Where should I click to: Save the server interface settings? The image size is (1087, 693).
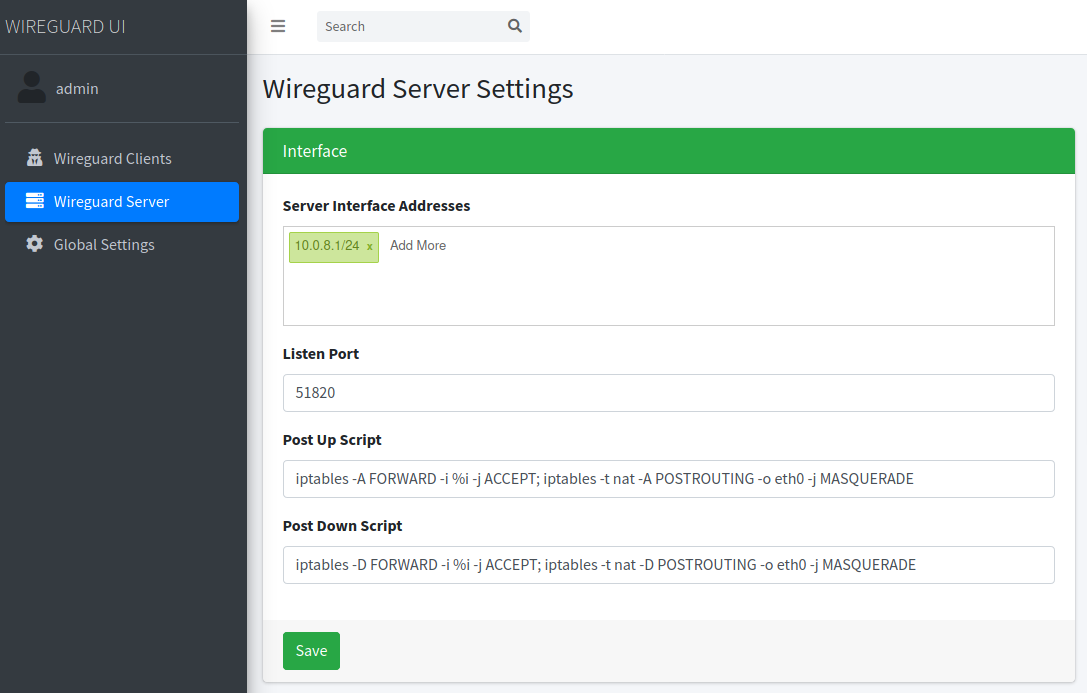click(x=311, y=650)
